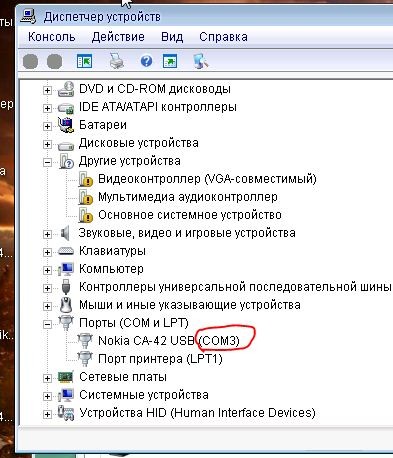This screenshot has height=458, width=393.
Task: Select the Порты (COM и LPT) label
Action: coord(134,323)
